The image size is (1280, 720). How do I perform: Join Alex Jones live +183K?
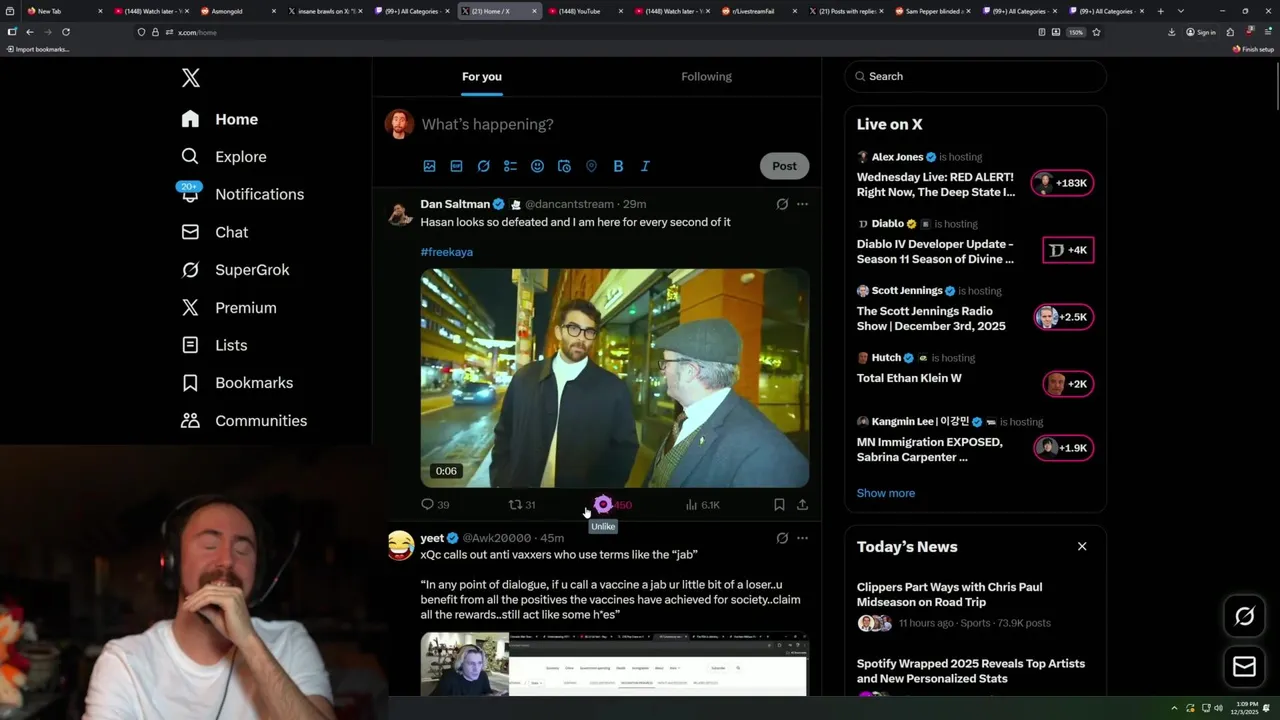(1064, 183)
